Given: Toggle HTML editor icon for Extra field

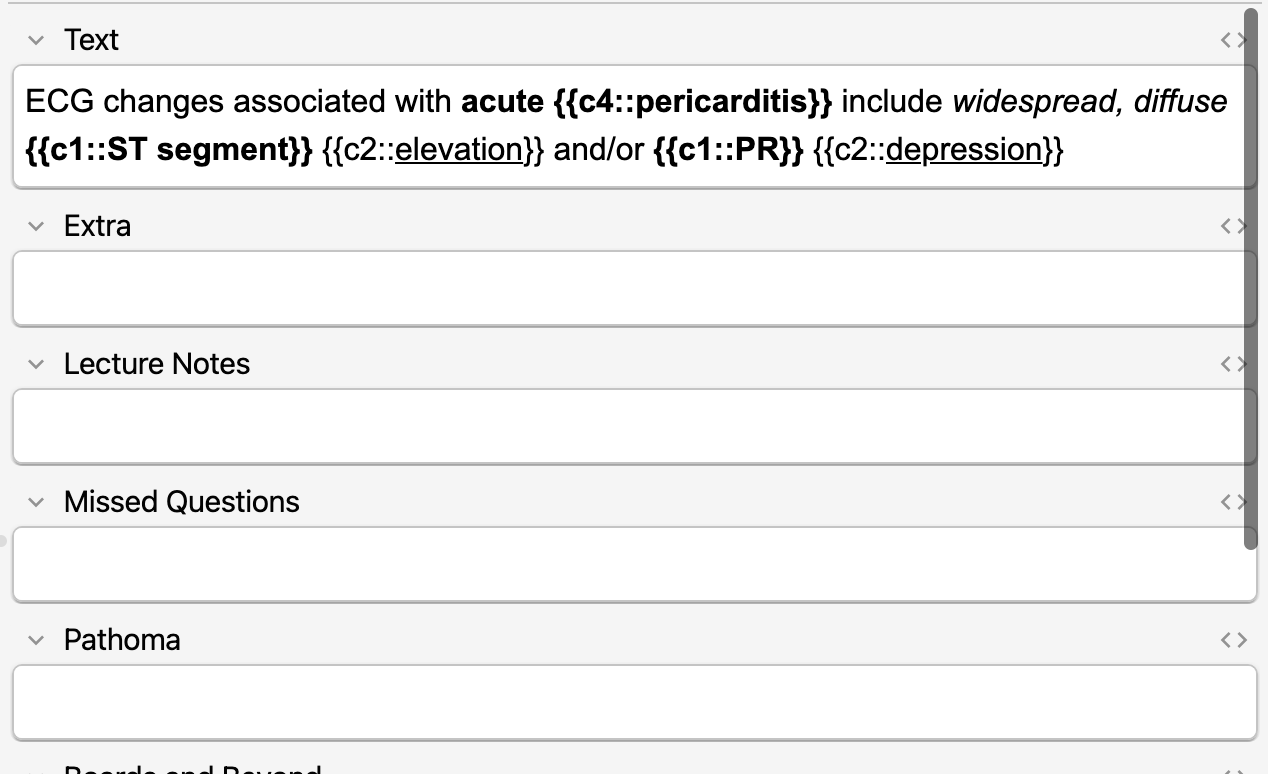Looking at the screenshot, I should (1234, 226).
